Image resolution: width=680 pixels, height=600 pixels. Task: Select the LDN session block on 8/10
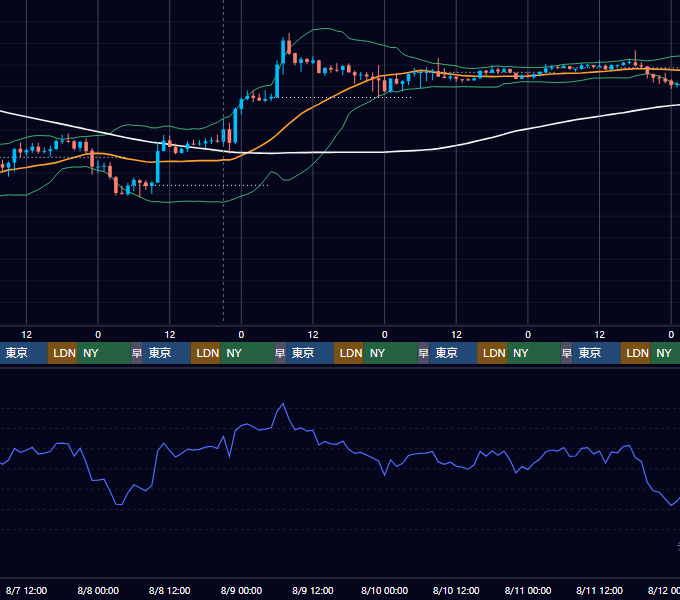492,353
